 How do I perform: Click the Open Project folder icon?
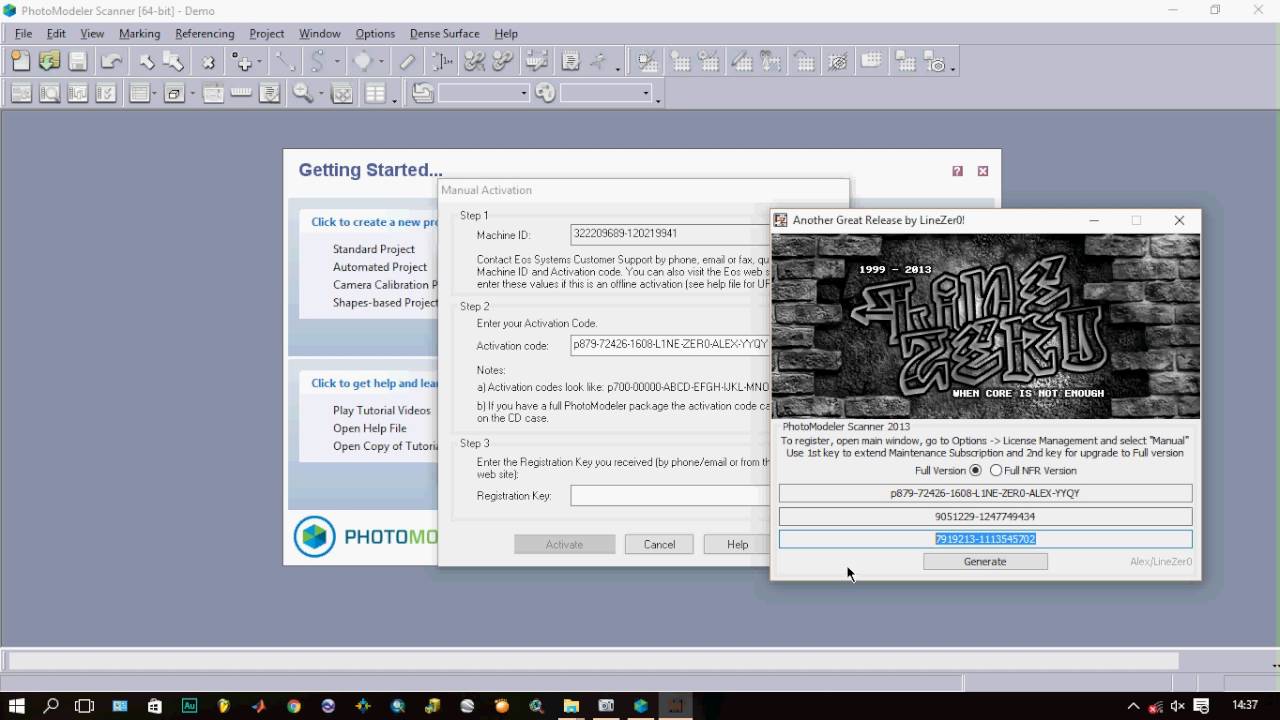click(x=49, y=62)
